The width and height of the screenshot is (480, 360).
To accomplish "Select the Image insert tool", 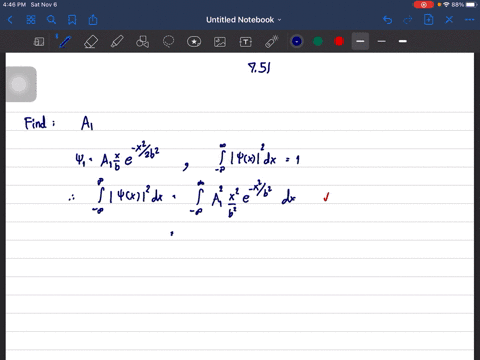I will point(220,42).
